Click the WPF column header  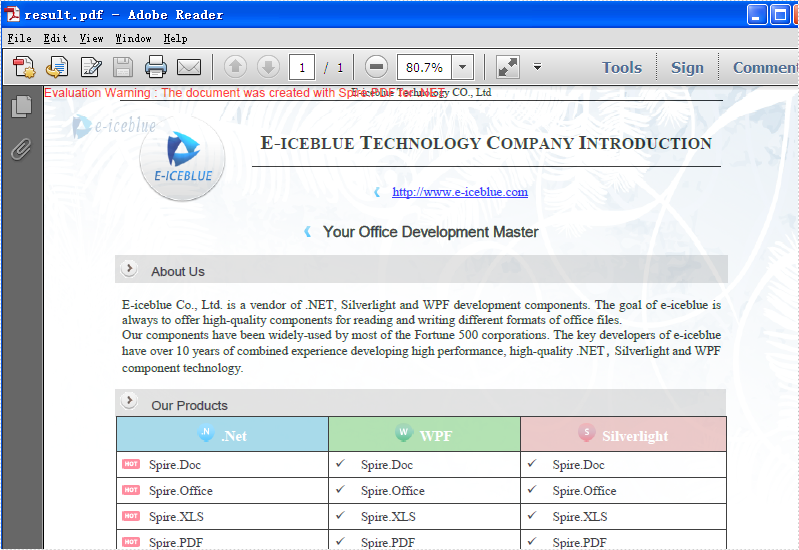(424, 434)
